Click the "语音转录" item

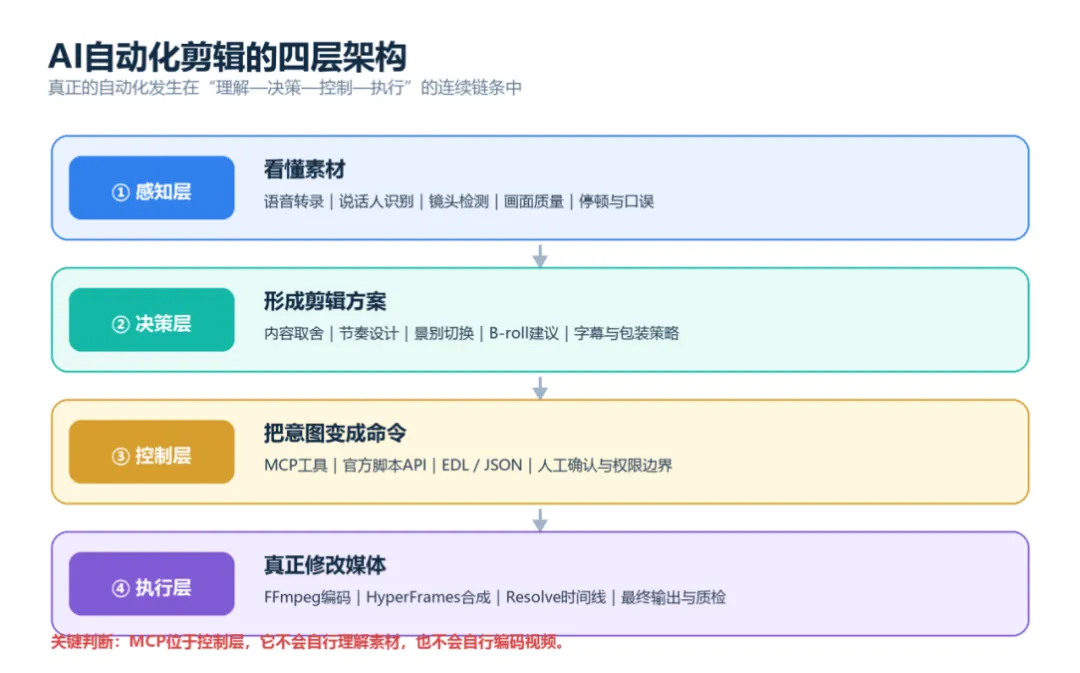(294, 202)
